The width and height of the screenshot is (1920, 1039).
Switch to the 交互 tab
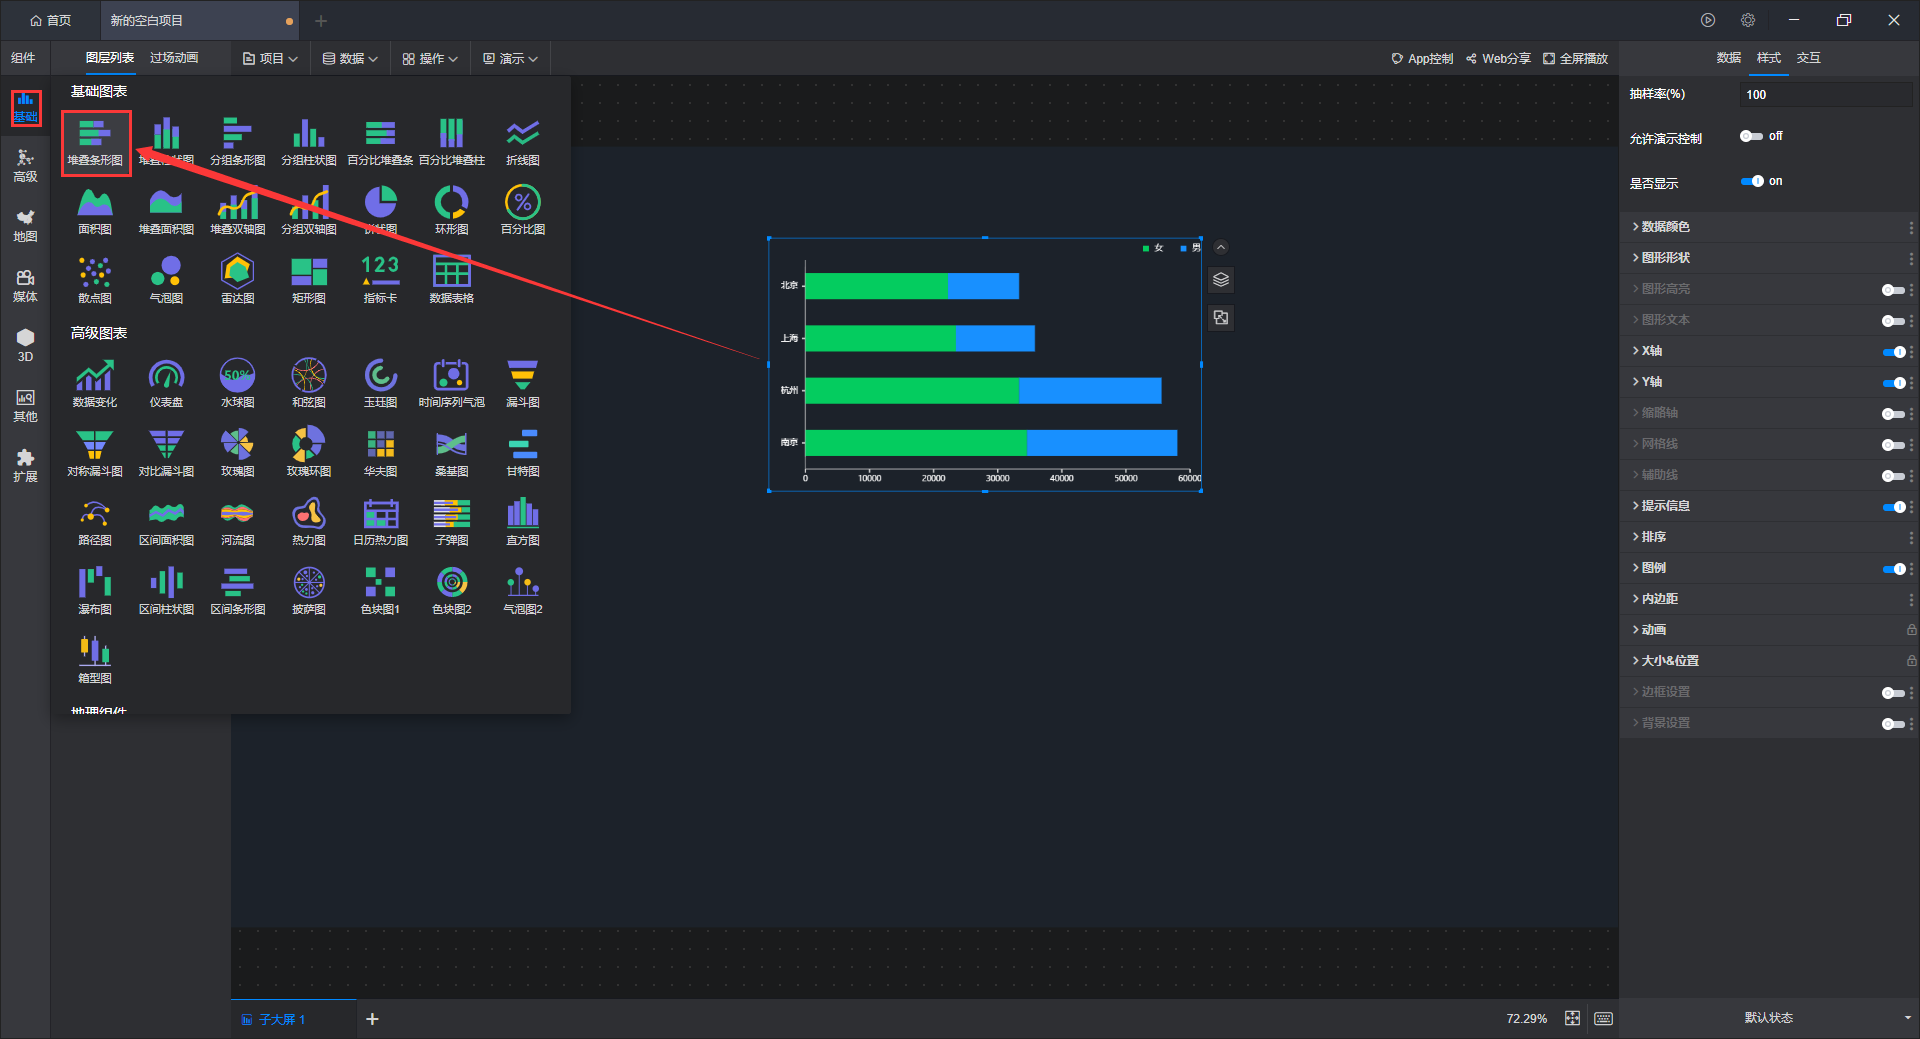pos(1808,58)
